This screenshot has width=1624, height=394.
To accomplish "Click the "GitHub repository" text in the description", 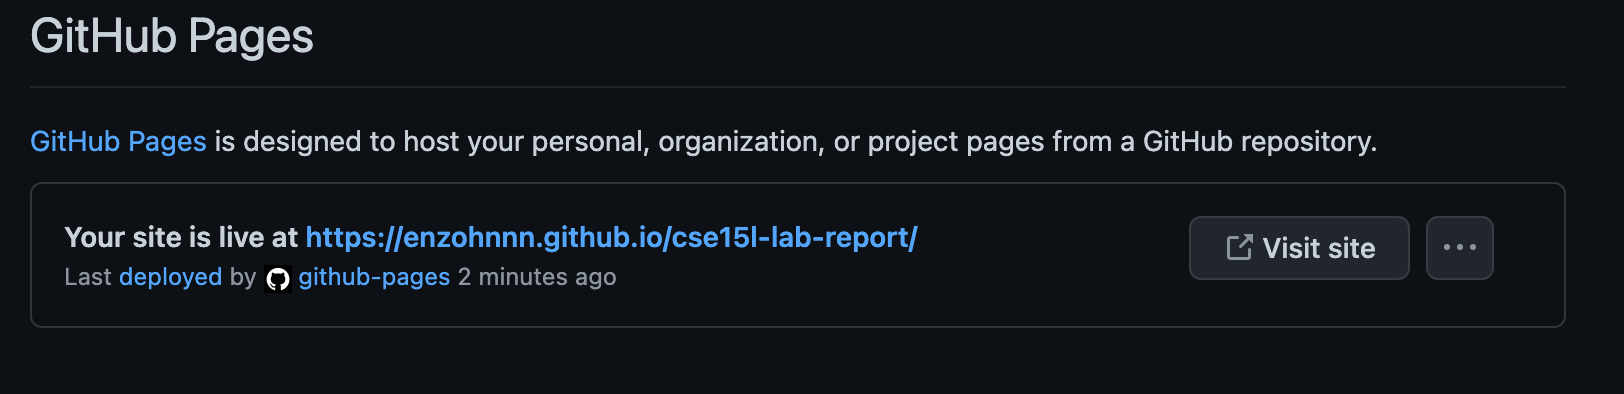I will tap(1260, 142).
